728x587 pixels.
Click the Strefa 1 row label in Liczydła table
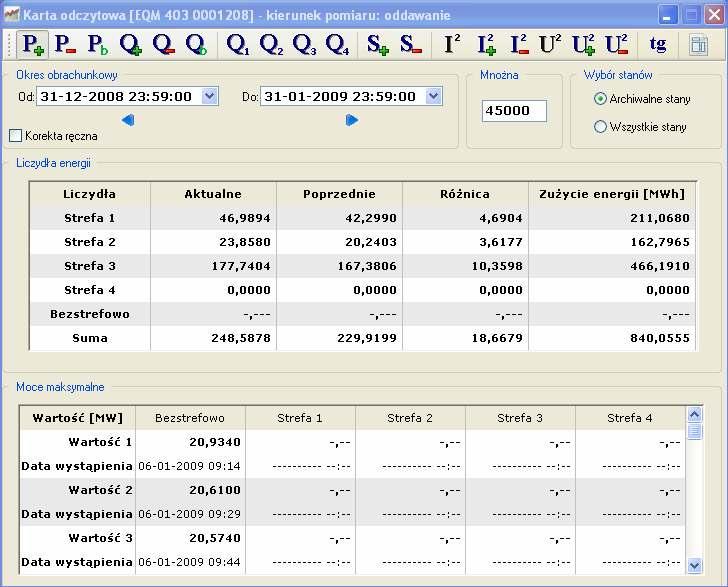(90, 218)
